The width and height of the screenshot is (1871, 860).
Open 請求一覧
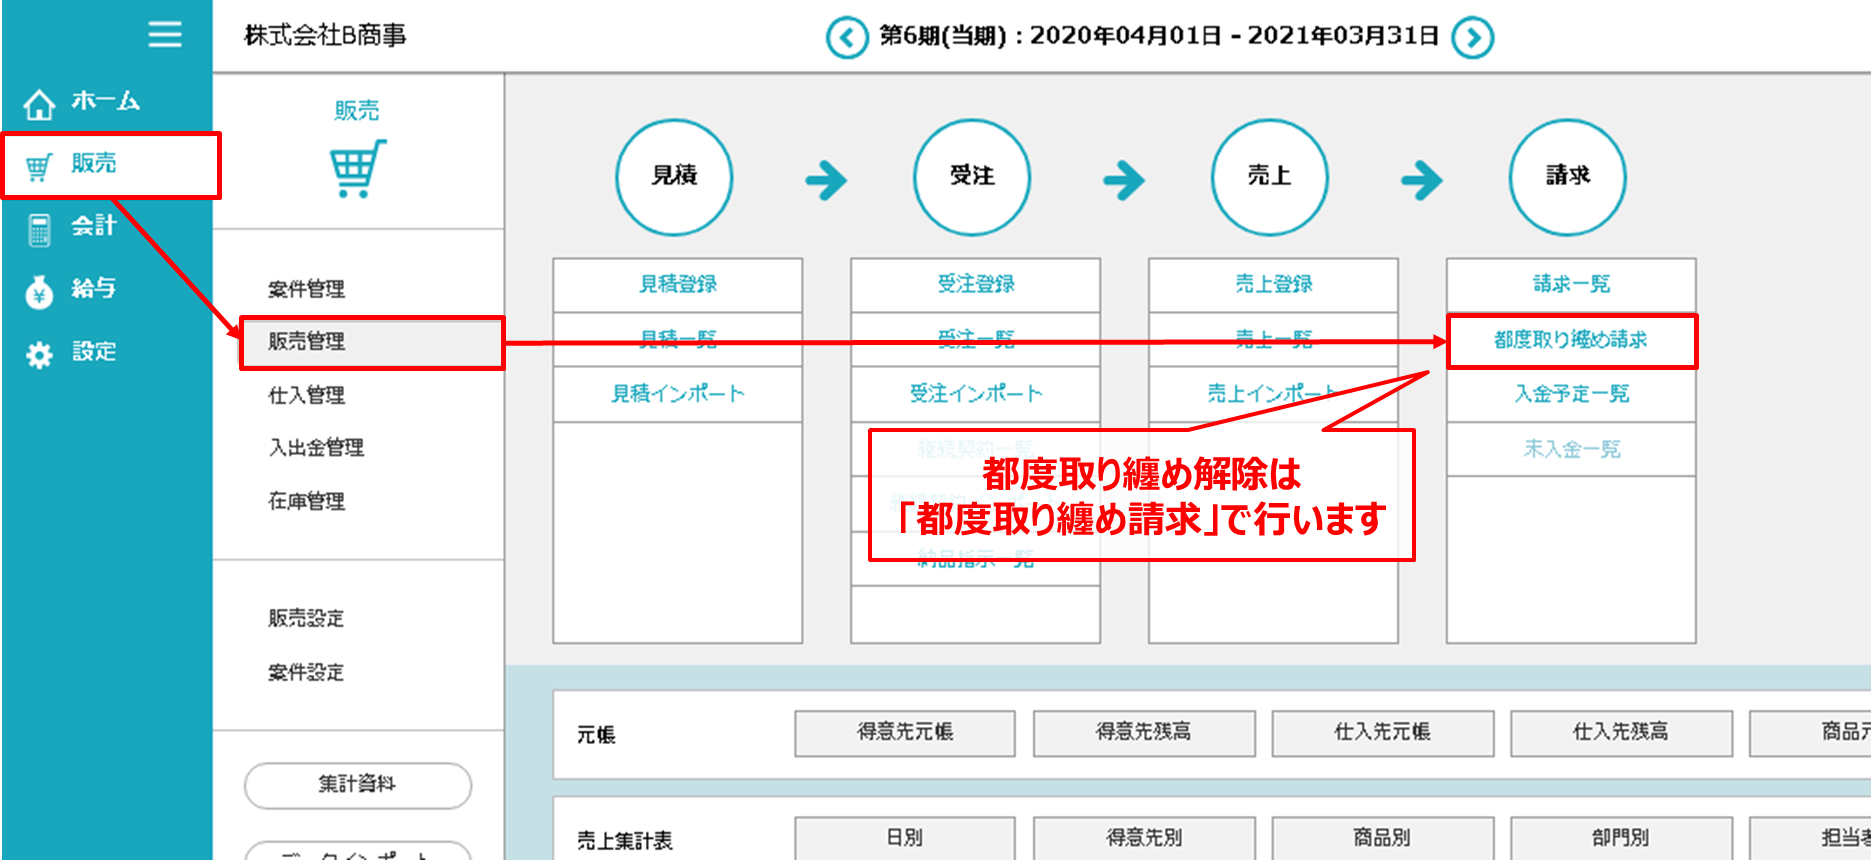[1571, 285]
